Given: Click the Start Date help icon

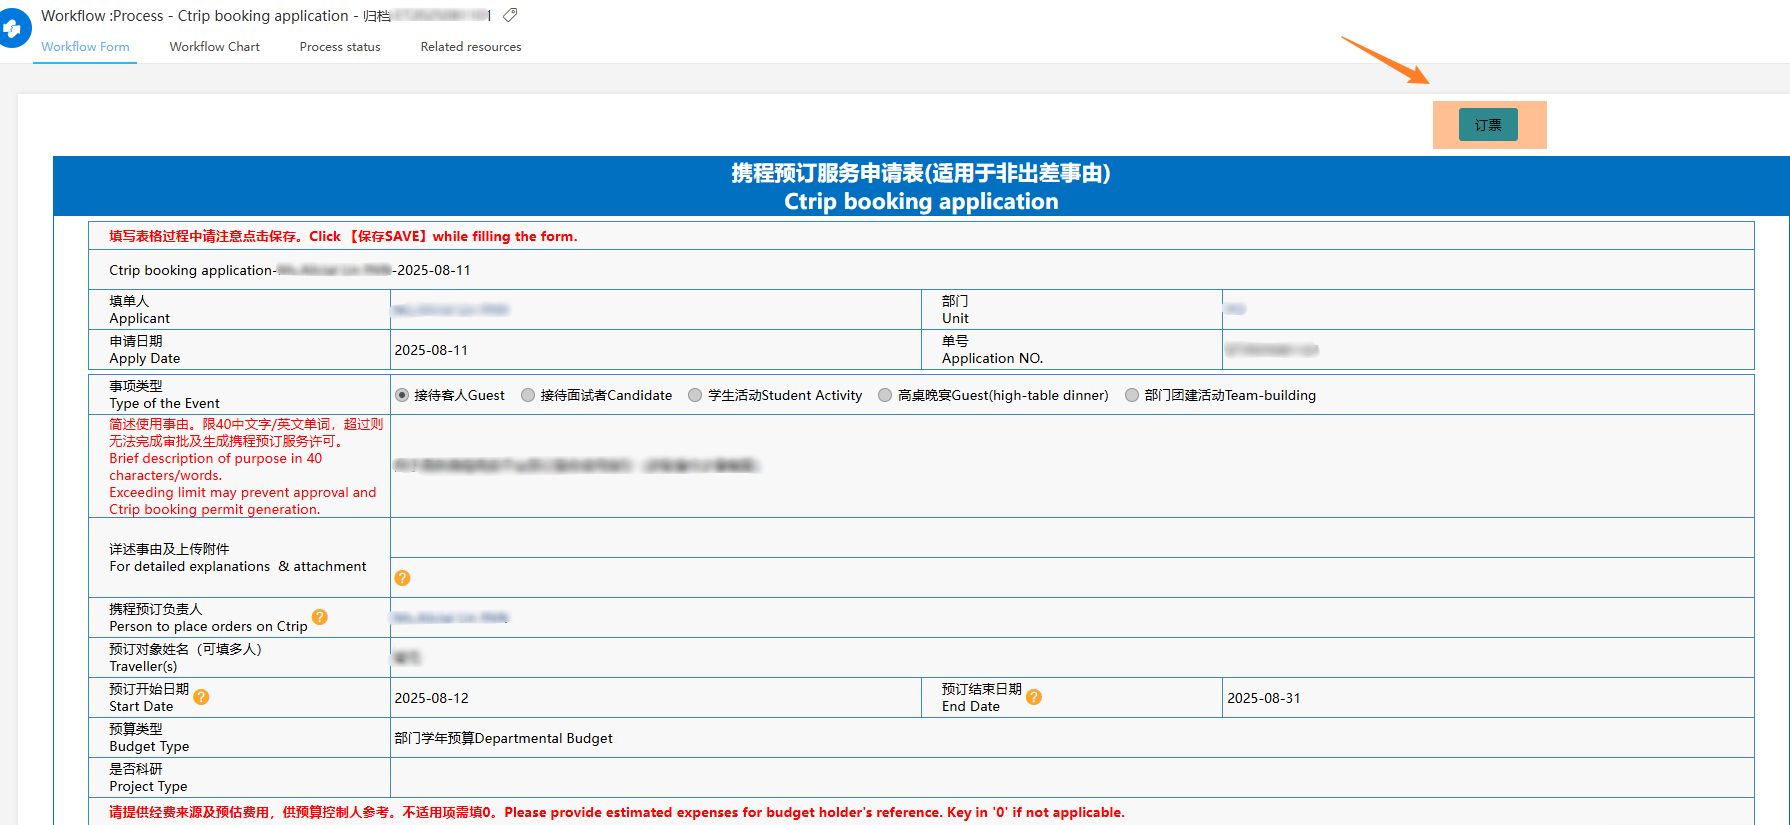Looking at the screenshot, I should pyautogui.click(x=201, y=697).
